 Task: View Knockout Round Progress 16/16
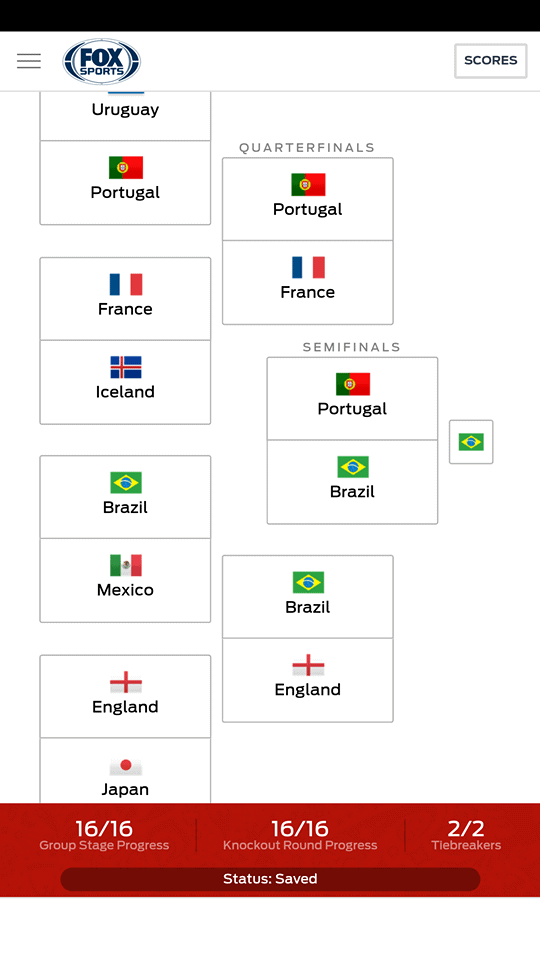300,835
